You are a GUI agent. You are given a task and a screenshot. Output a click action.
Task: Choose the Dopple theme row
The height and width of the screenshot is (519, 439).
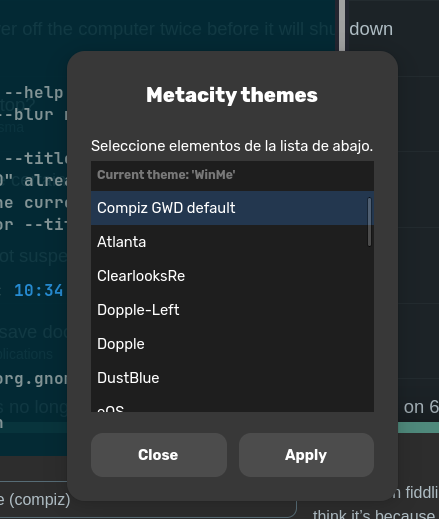232,344
